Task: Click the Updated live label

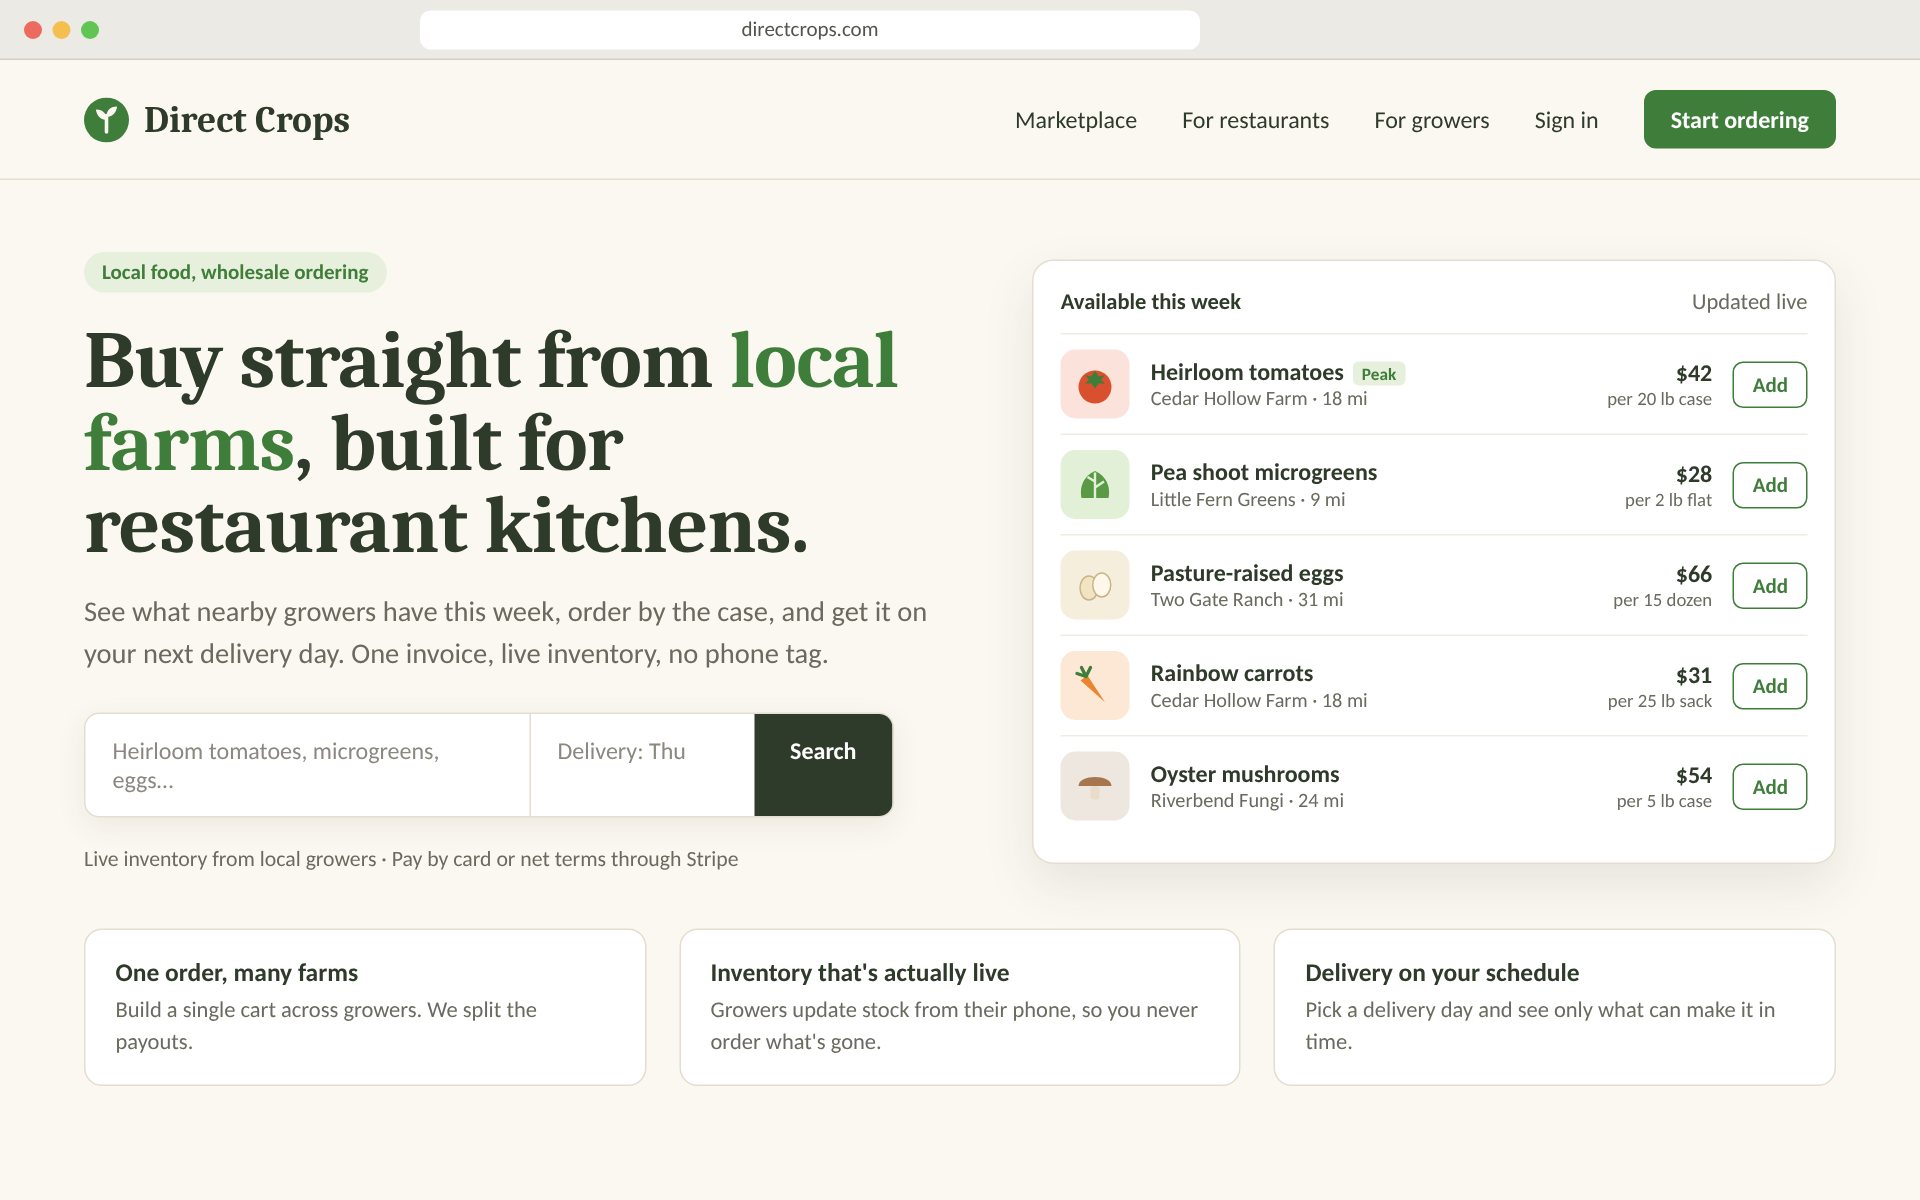Action: (1749, 302)
